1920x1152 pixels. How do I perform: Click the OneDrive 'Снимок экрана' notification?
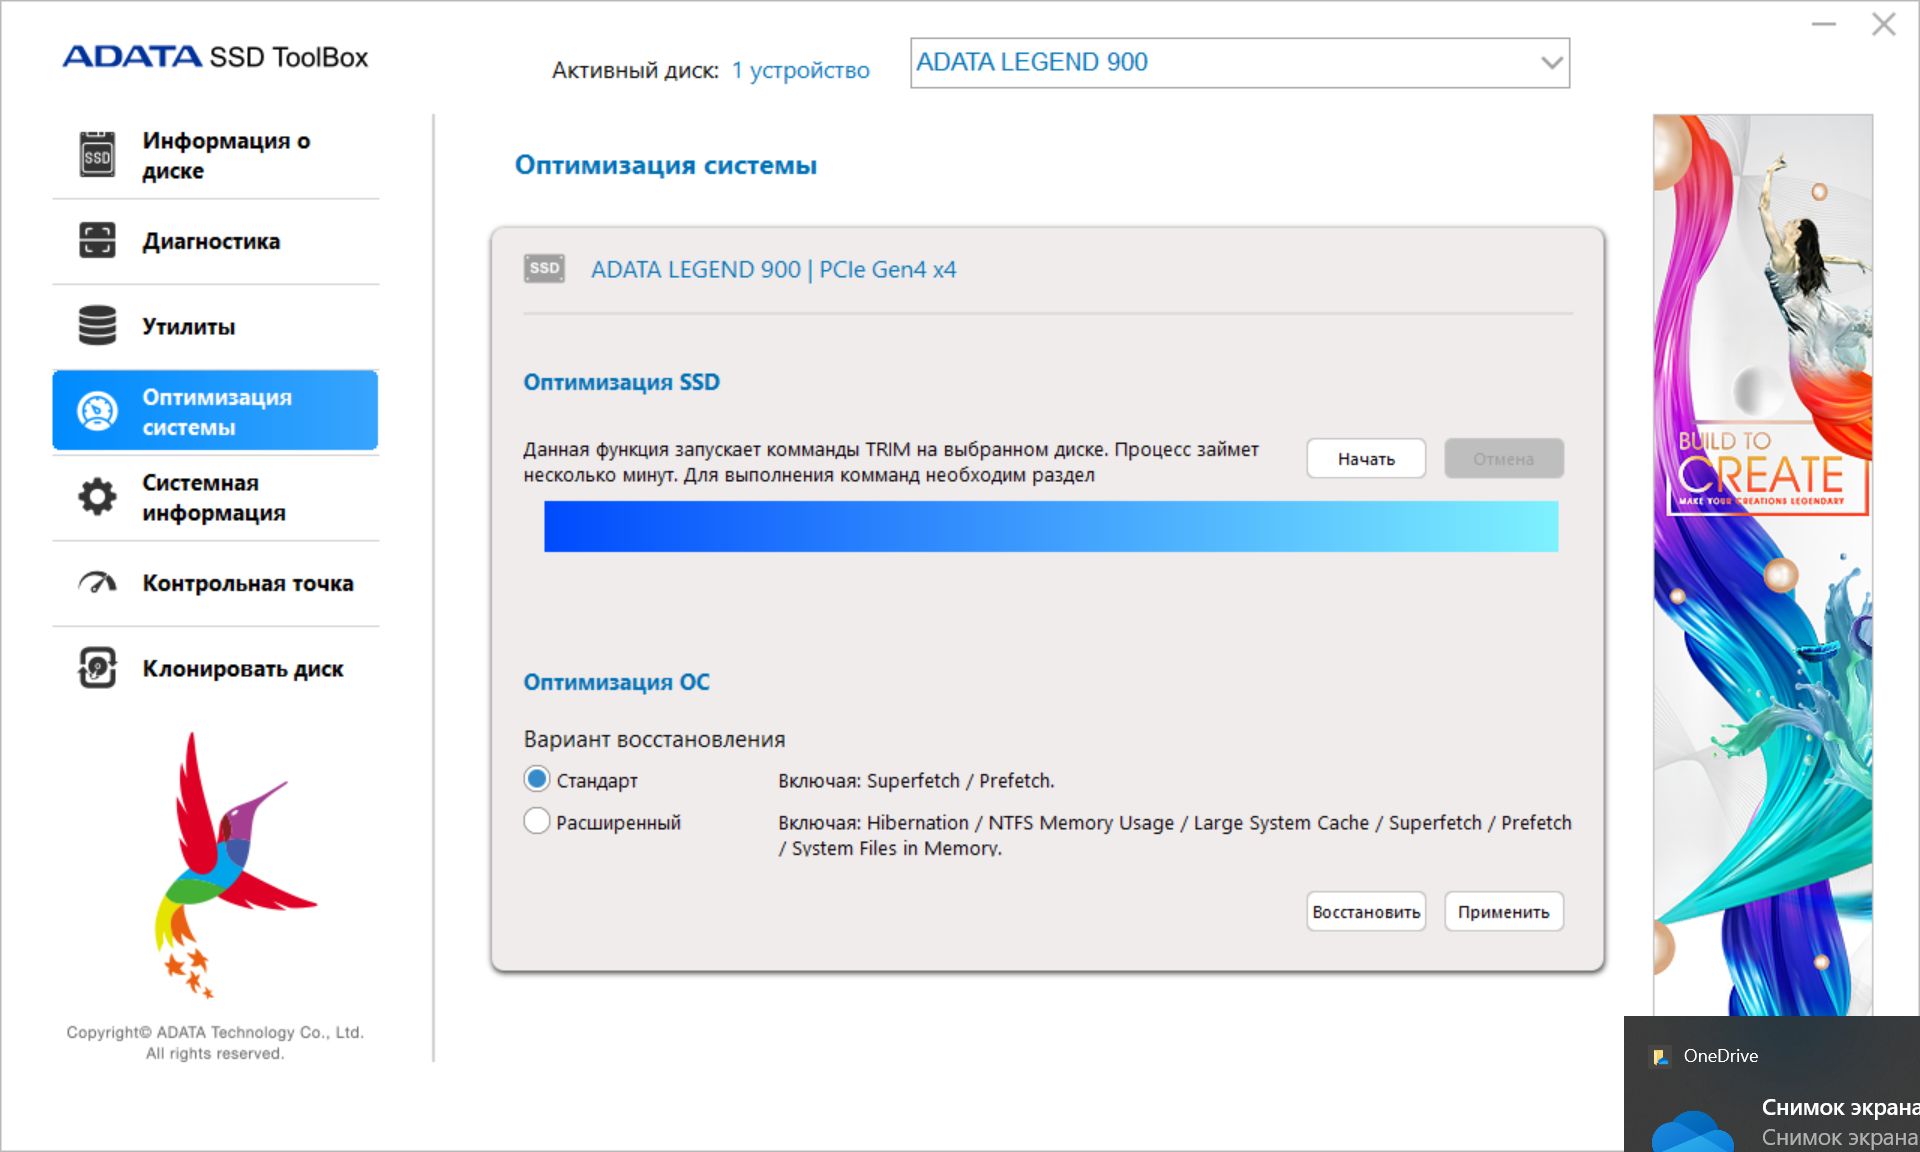[x=1772, y=1084]
